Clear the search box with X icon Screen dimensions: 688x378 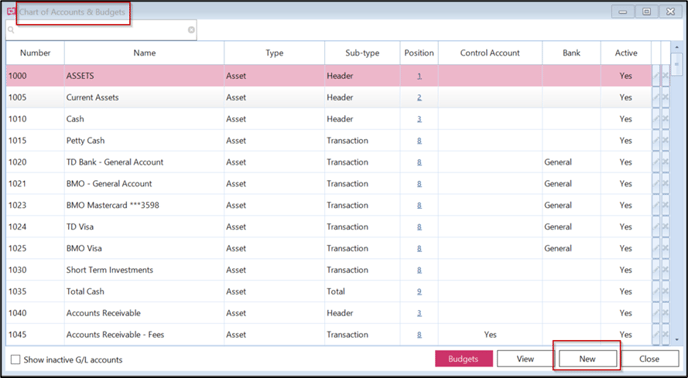[x=191, y=30]
